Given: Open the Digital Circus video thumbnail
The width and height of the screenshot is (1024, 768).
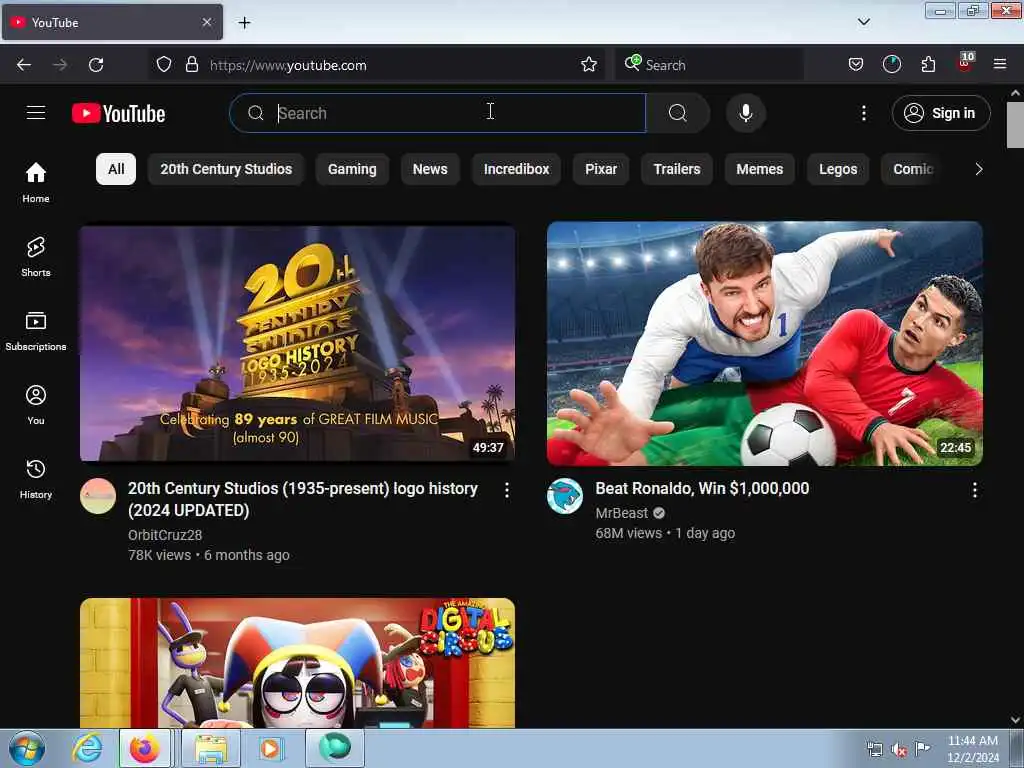Looking at the screenshot, I should coord(297,663).
